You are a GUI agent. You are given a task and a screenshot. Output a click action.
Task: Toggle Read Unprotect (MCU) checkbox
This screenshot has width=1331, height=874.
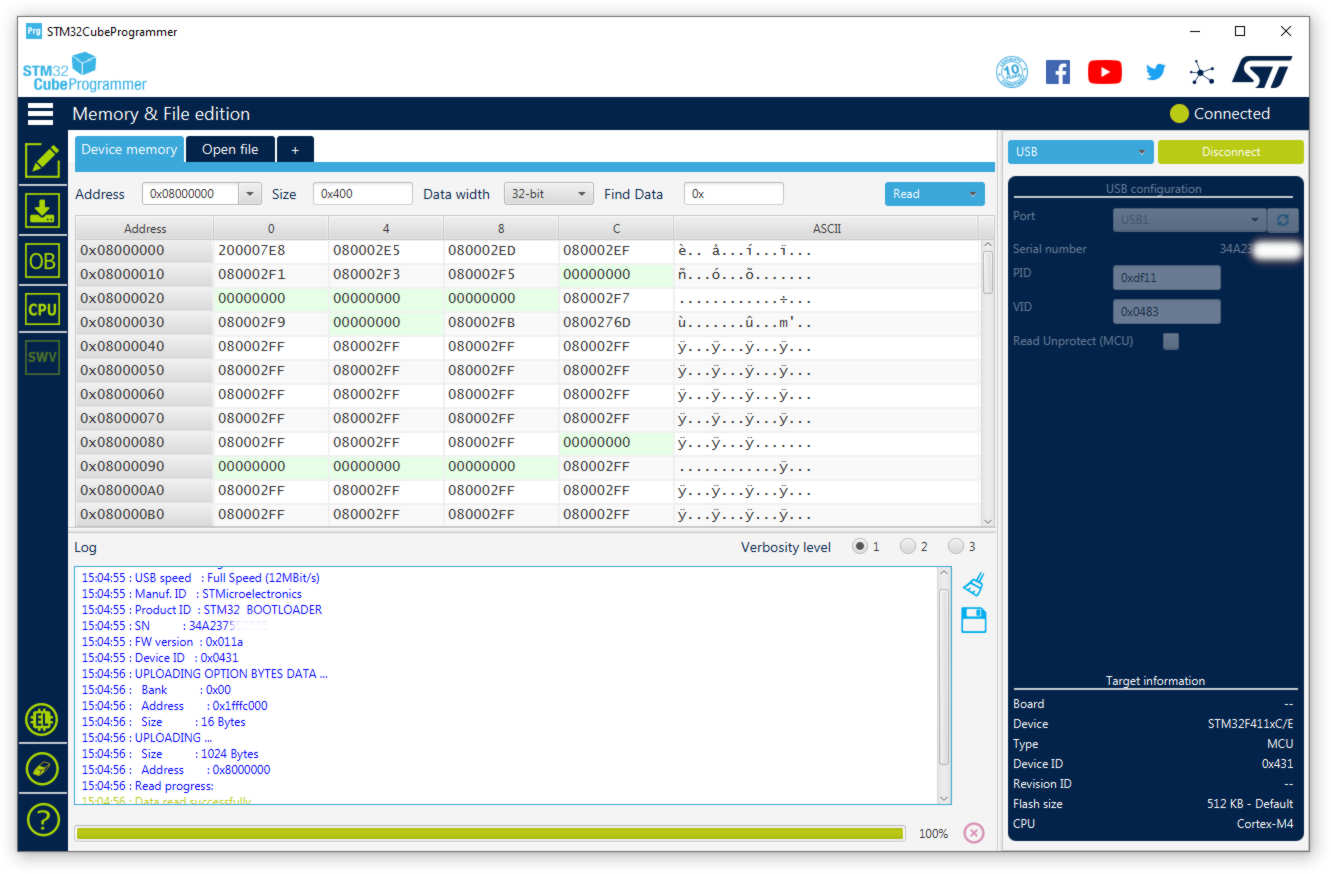pos(1171,341)
